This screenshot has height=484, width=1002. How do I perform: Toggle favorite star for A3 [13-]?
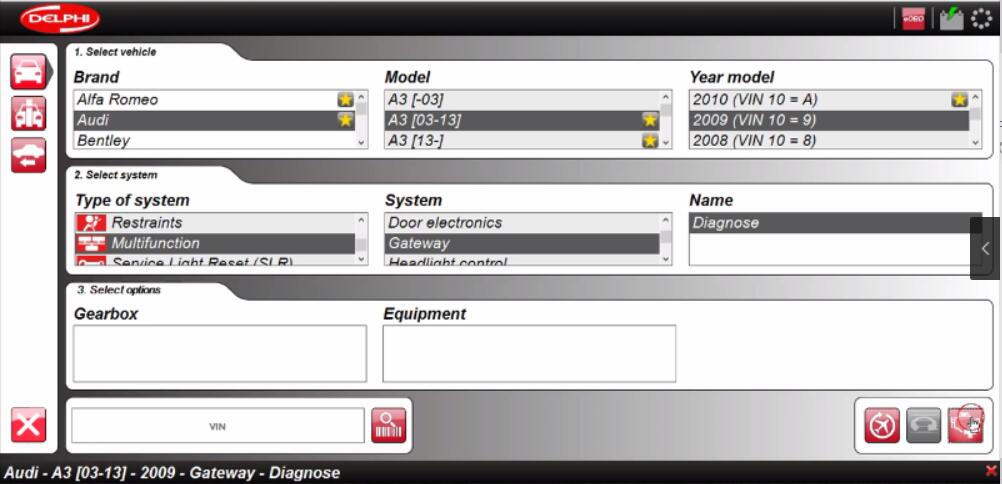coord(650,141)
